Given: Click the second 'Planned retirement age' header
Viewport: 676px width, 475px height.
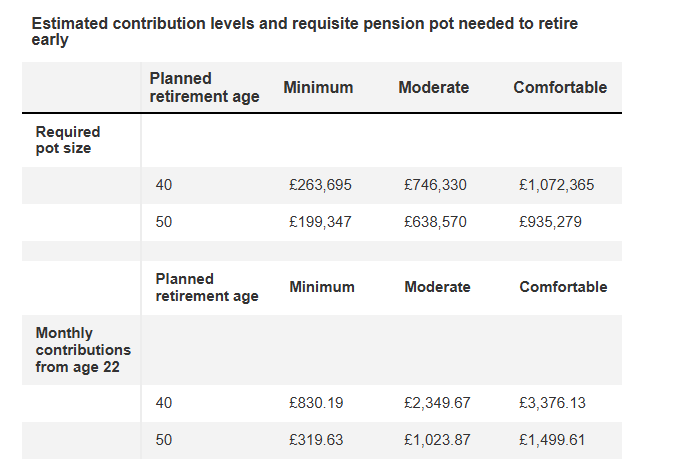Looking at the screenshot, I should pos(207,288).
